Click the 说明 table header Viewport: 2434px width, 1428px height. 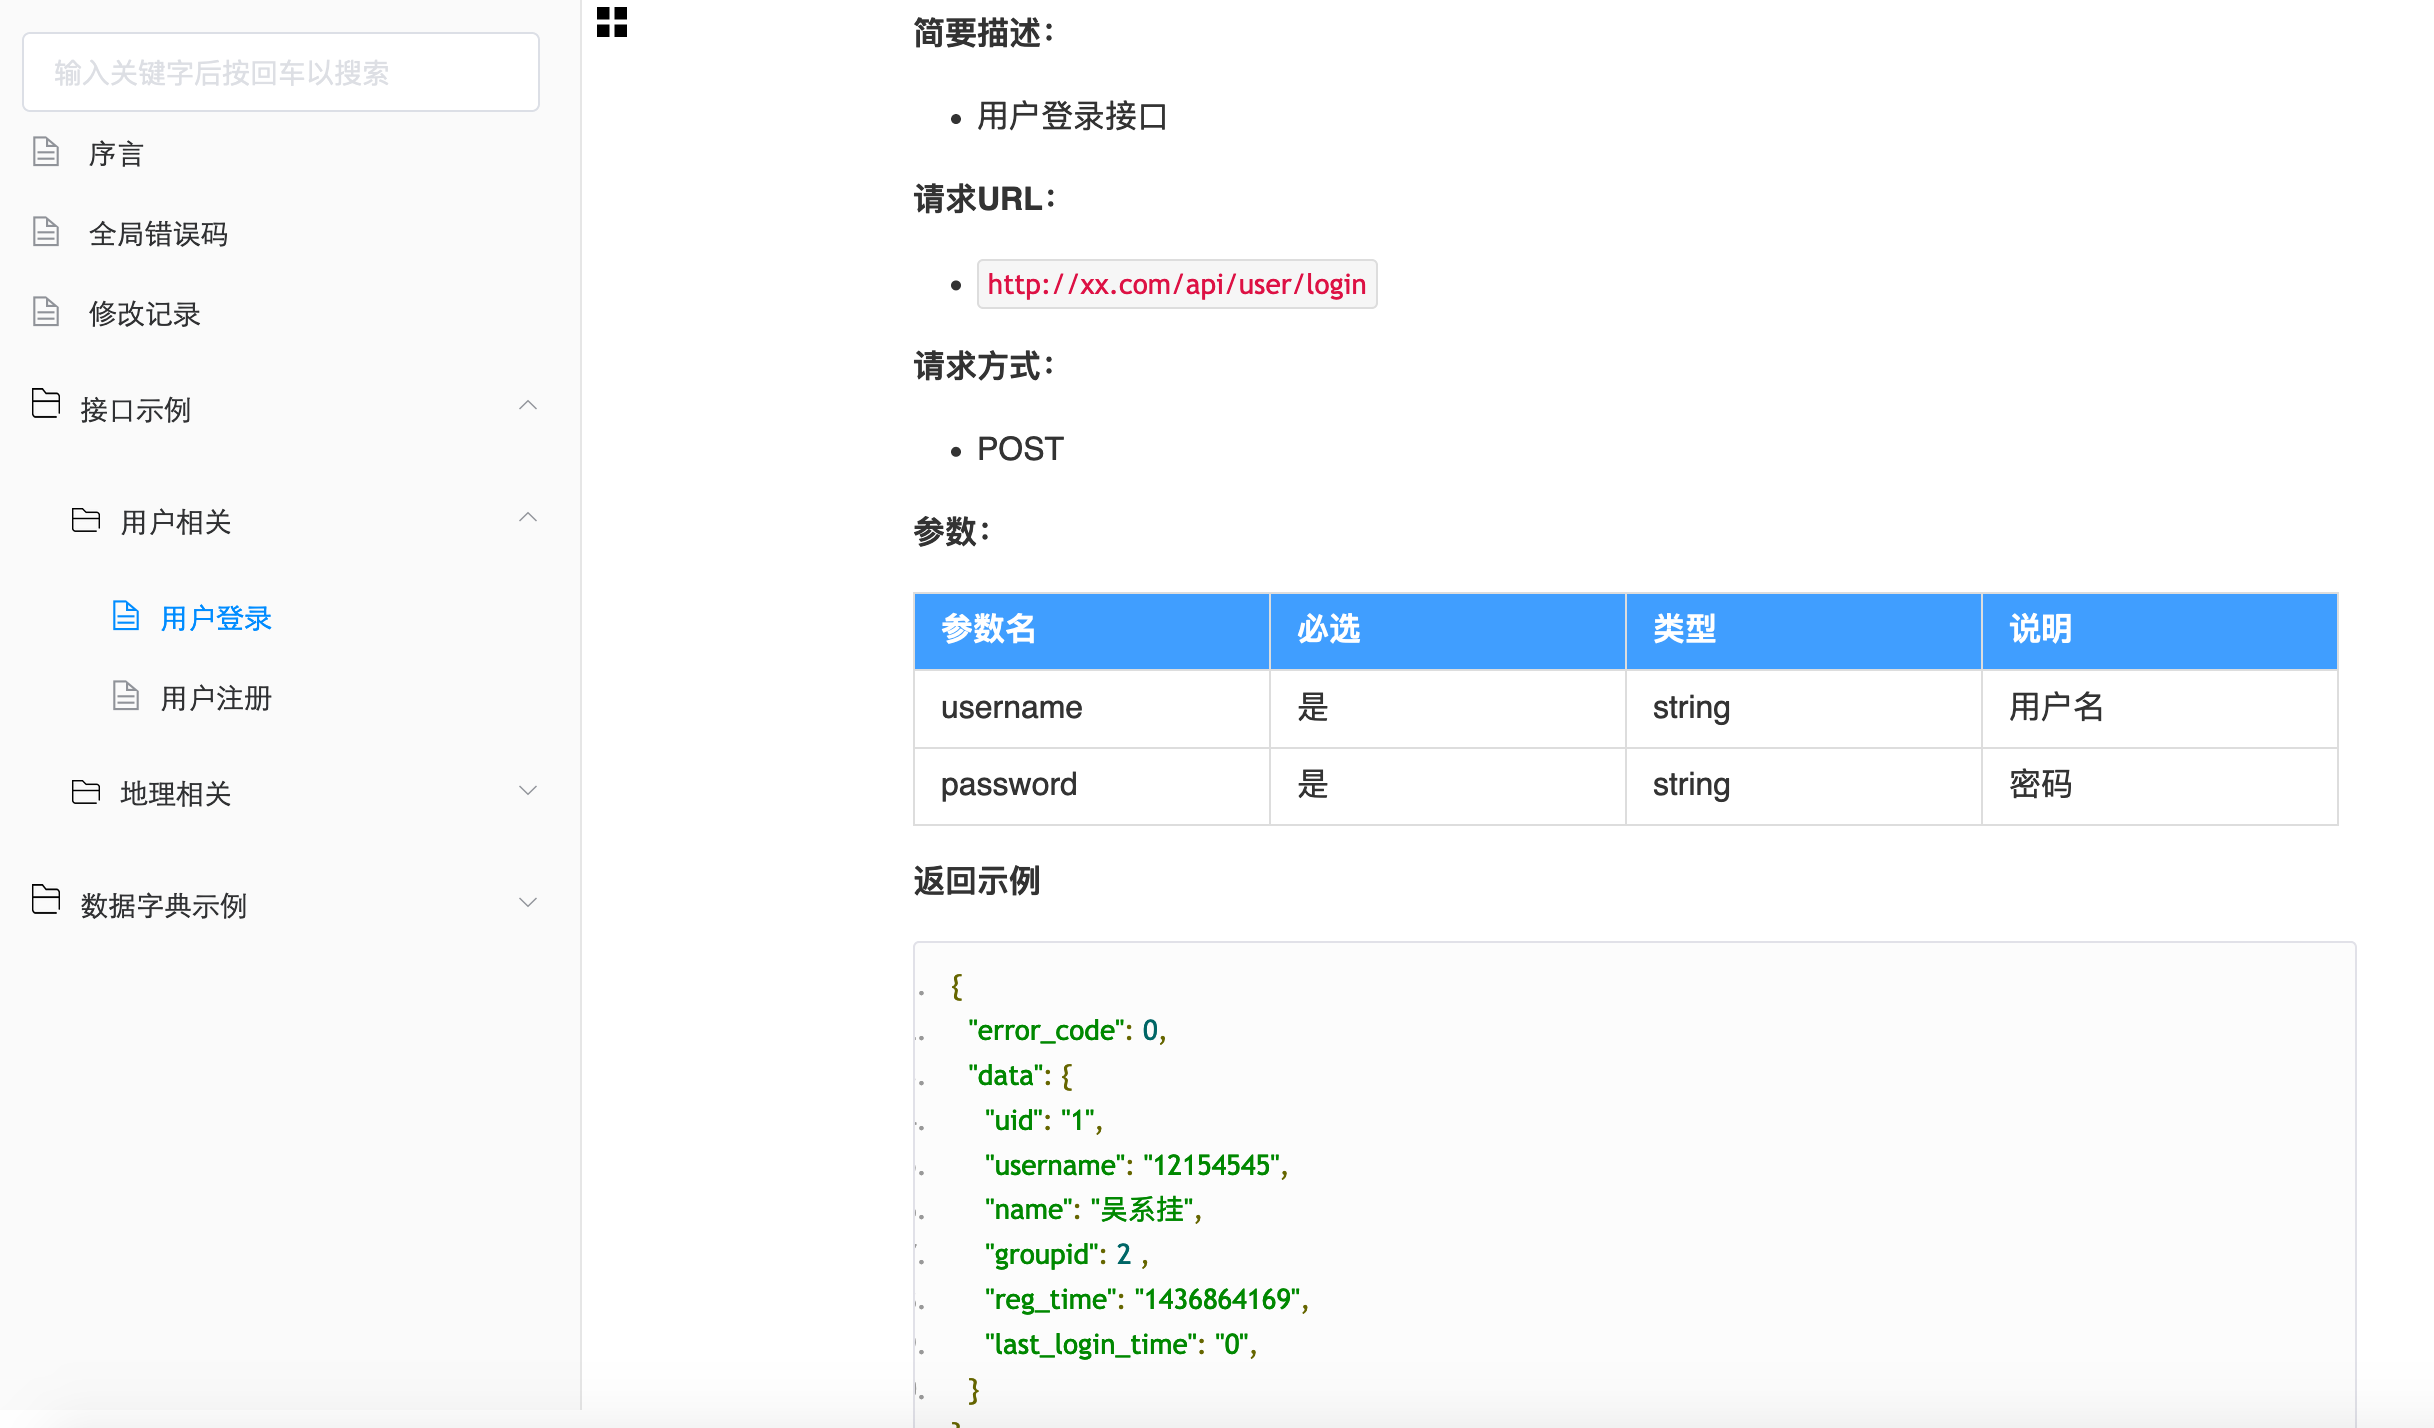click(2159, 630)
